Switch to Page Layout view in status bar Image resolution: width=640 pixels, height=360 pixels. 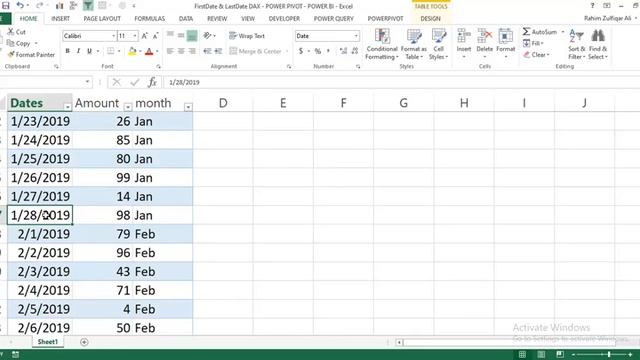point(541,354)
